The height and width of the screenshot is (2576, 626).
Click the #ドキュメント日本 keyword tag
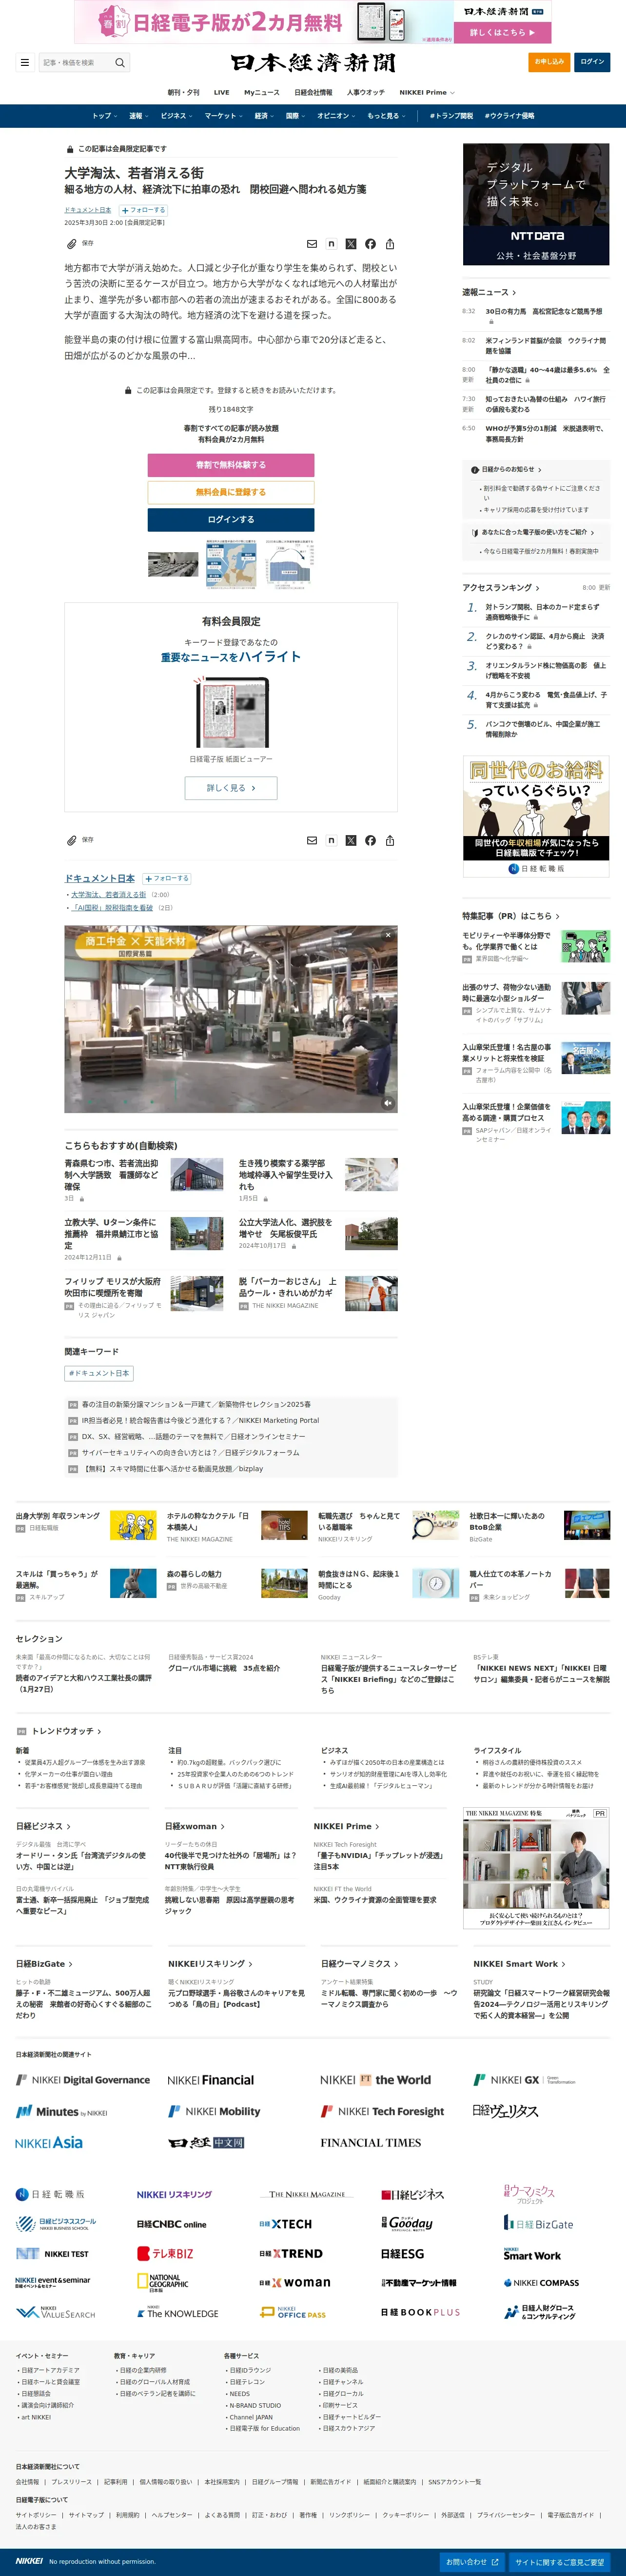(99, 1374)
